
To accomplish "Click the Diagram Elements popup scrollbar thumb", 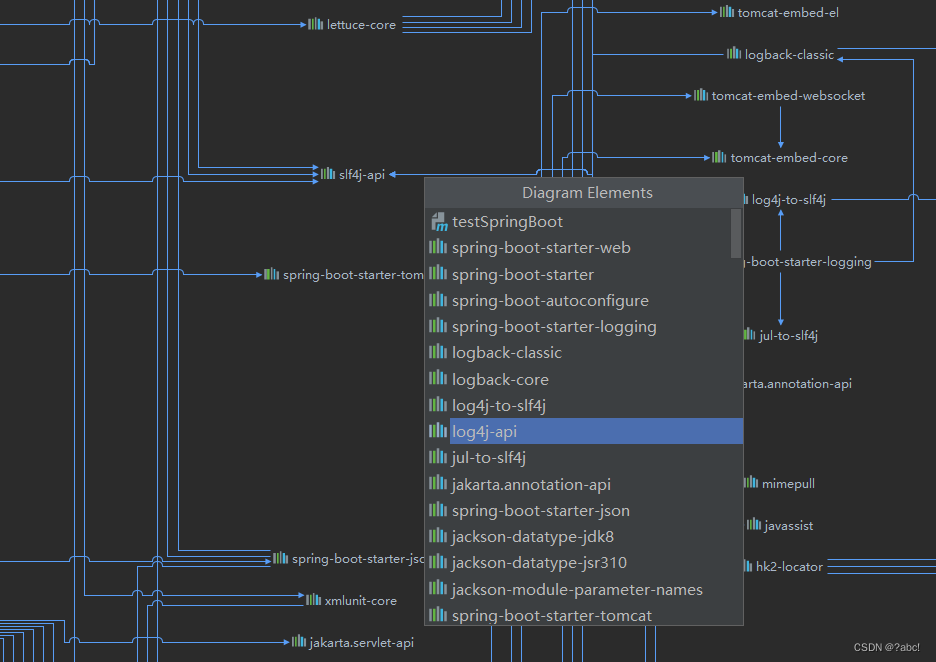I will (x=736, y=233).
